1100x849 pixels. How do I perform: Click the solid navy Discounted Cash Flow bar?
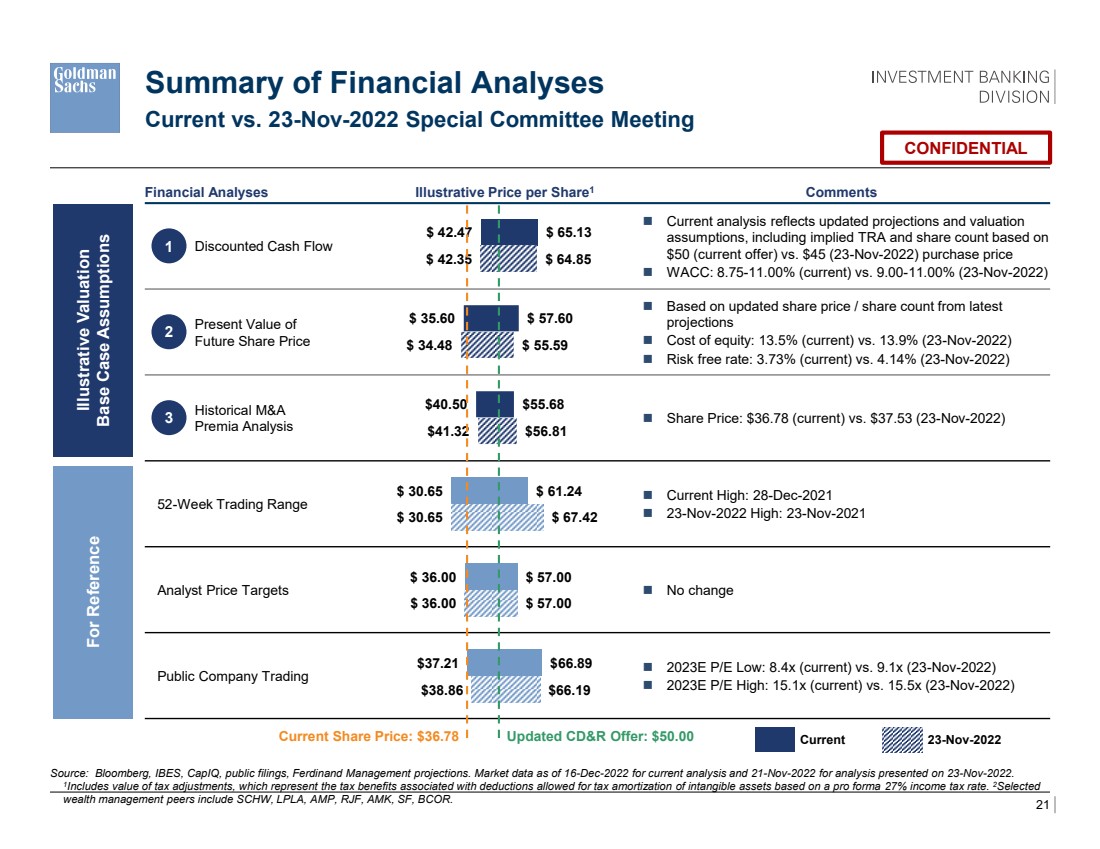pyautogui.click(x=509, y=232)
